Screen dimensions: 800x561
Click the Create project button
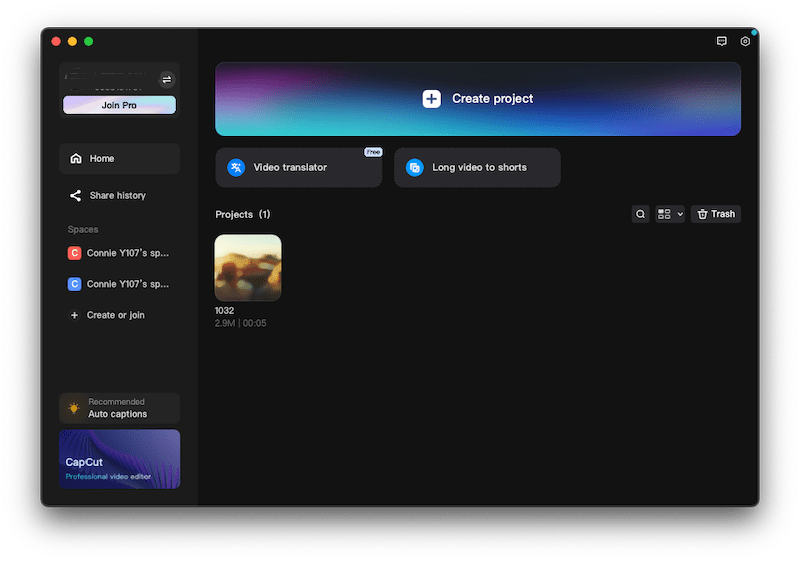tap(478, 99)
